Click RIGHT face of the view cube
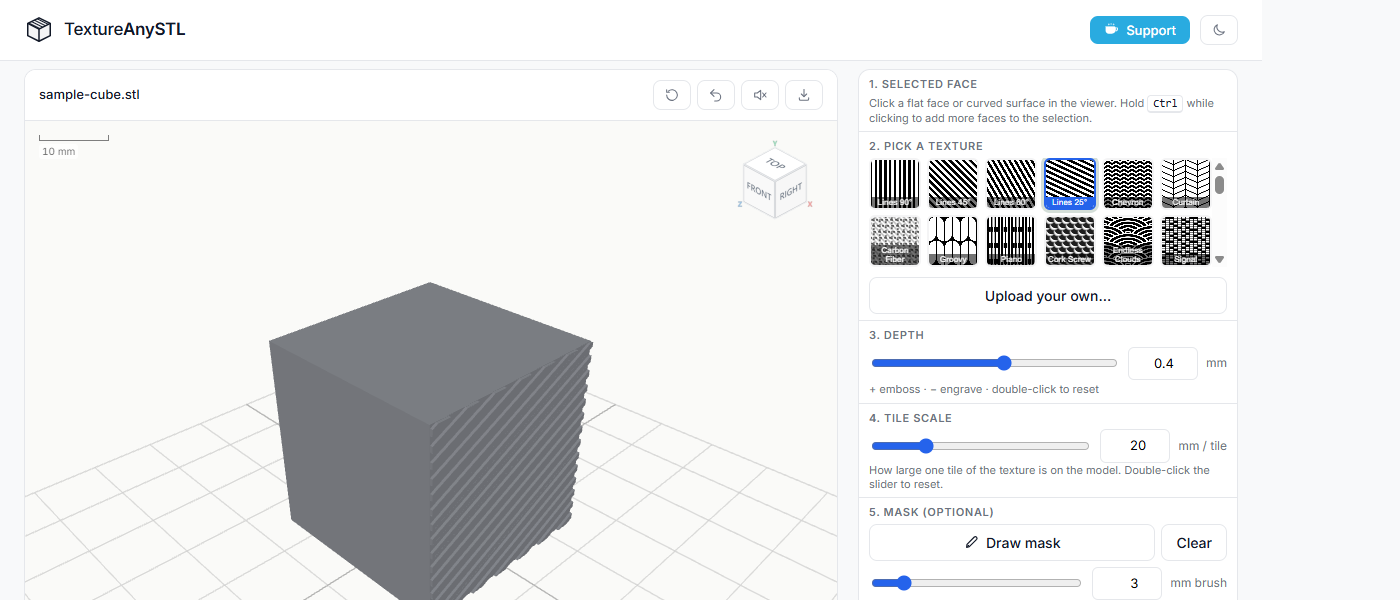Viewport: 1400px width, 600px height. point(790,192)
